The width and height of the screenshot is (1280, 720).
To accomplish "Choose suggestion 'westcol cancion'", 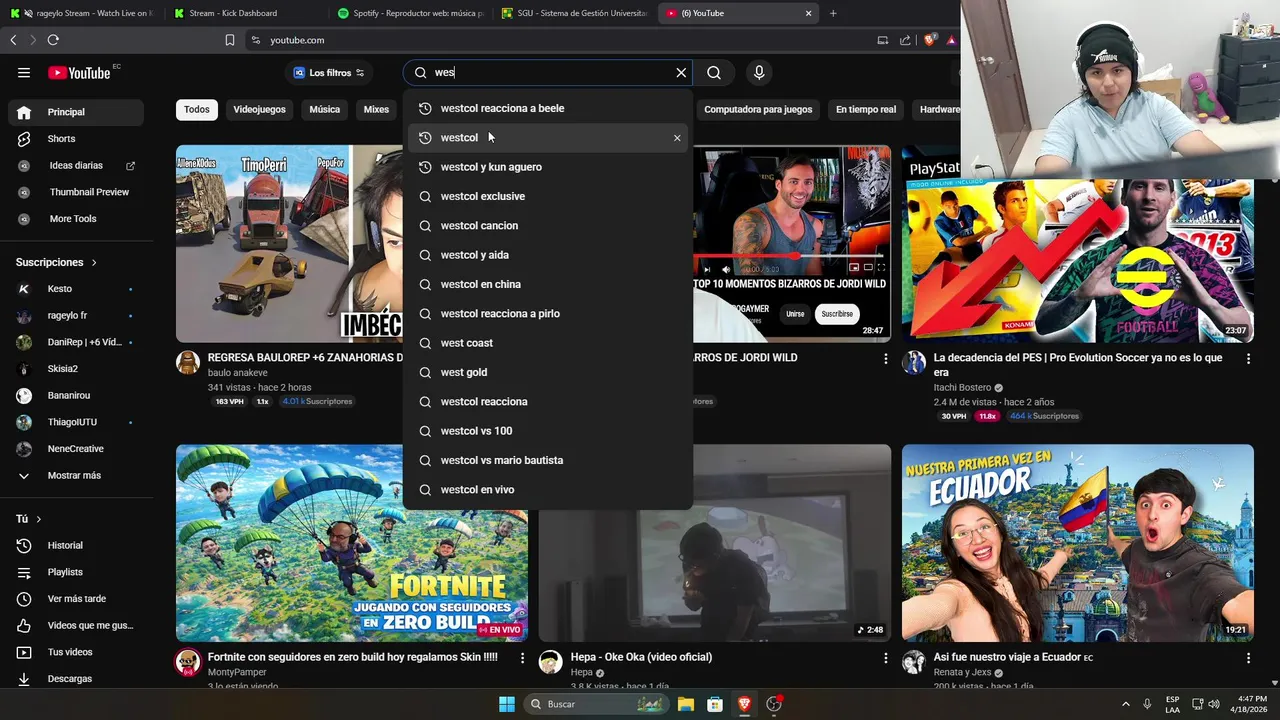I will click(548, 226).
